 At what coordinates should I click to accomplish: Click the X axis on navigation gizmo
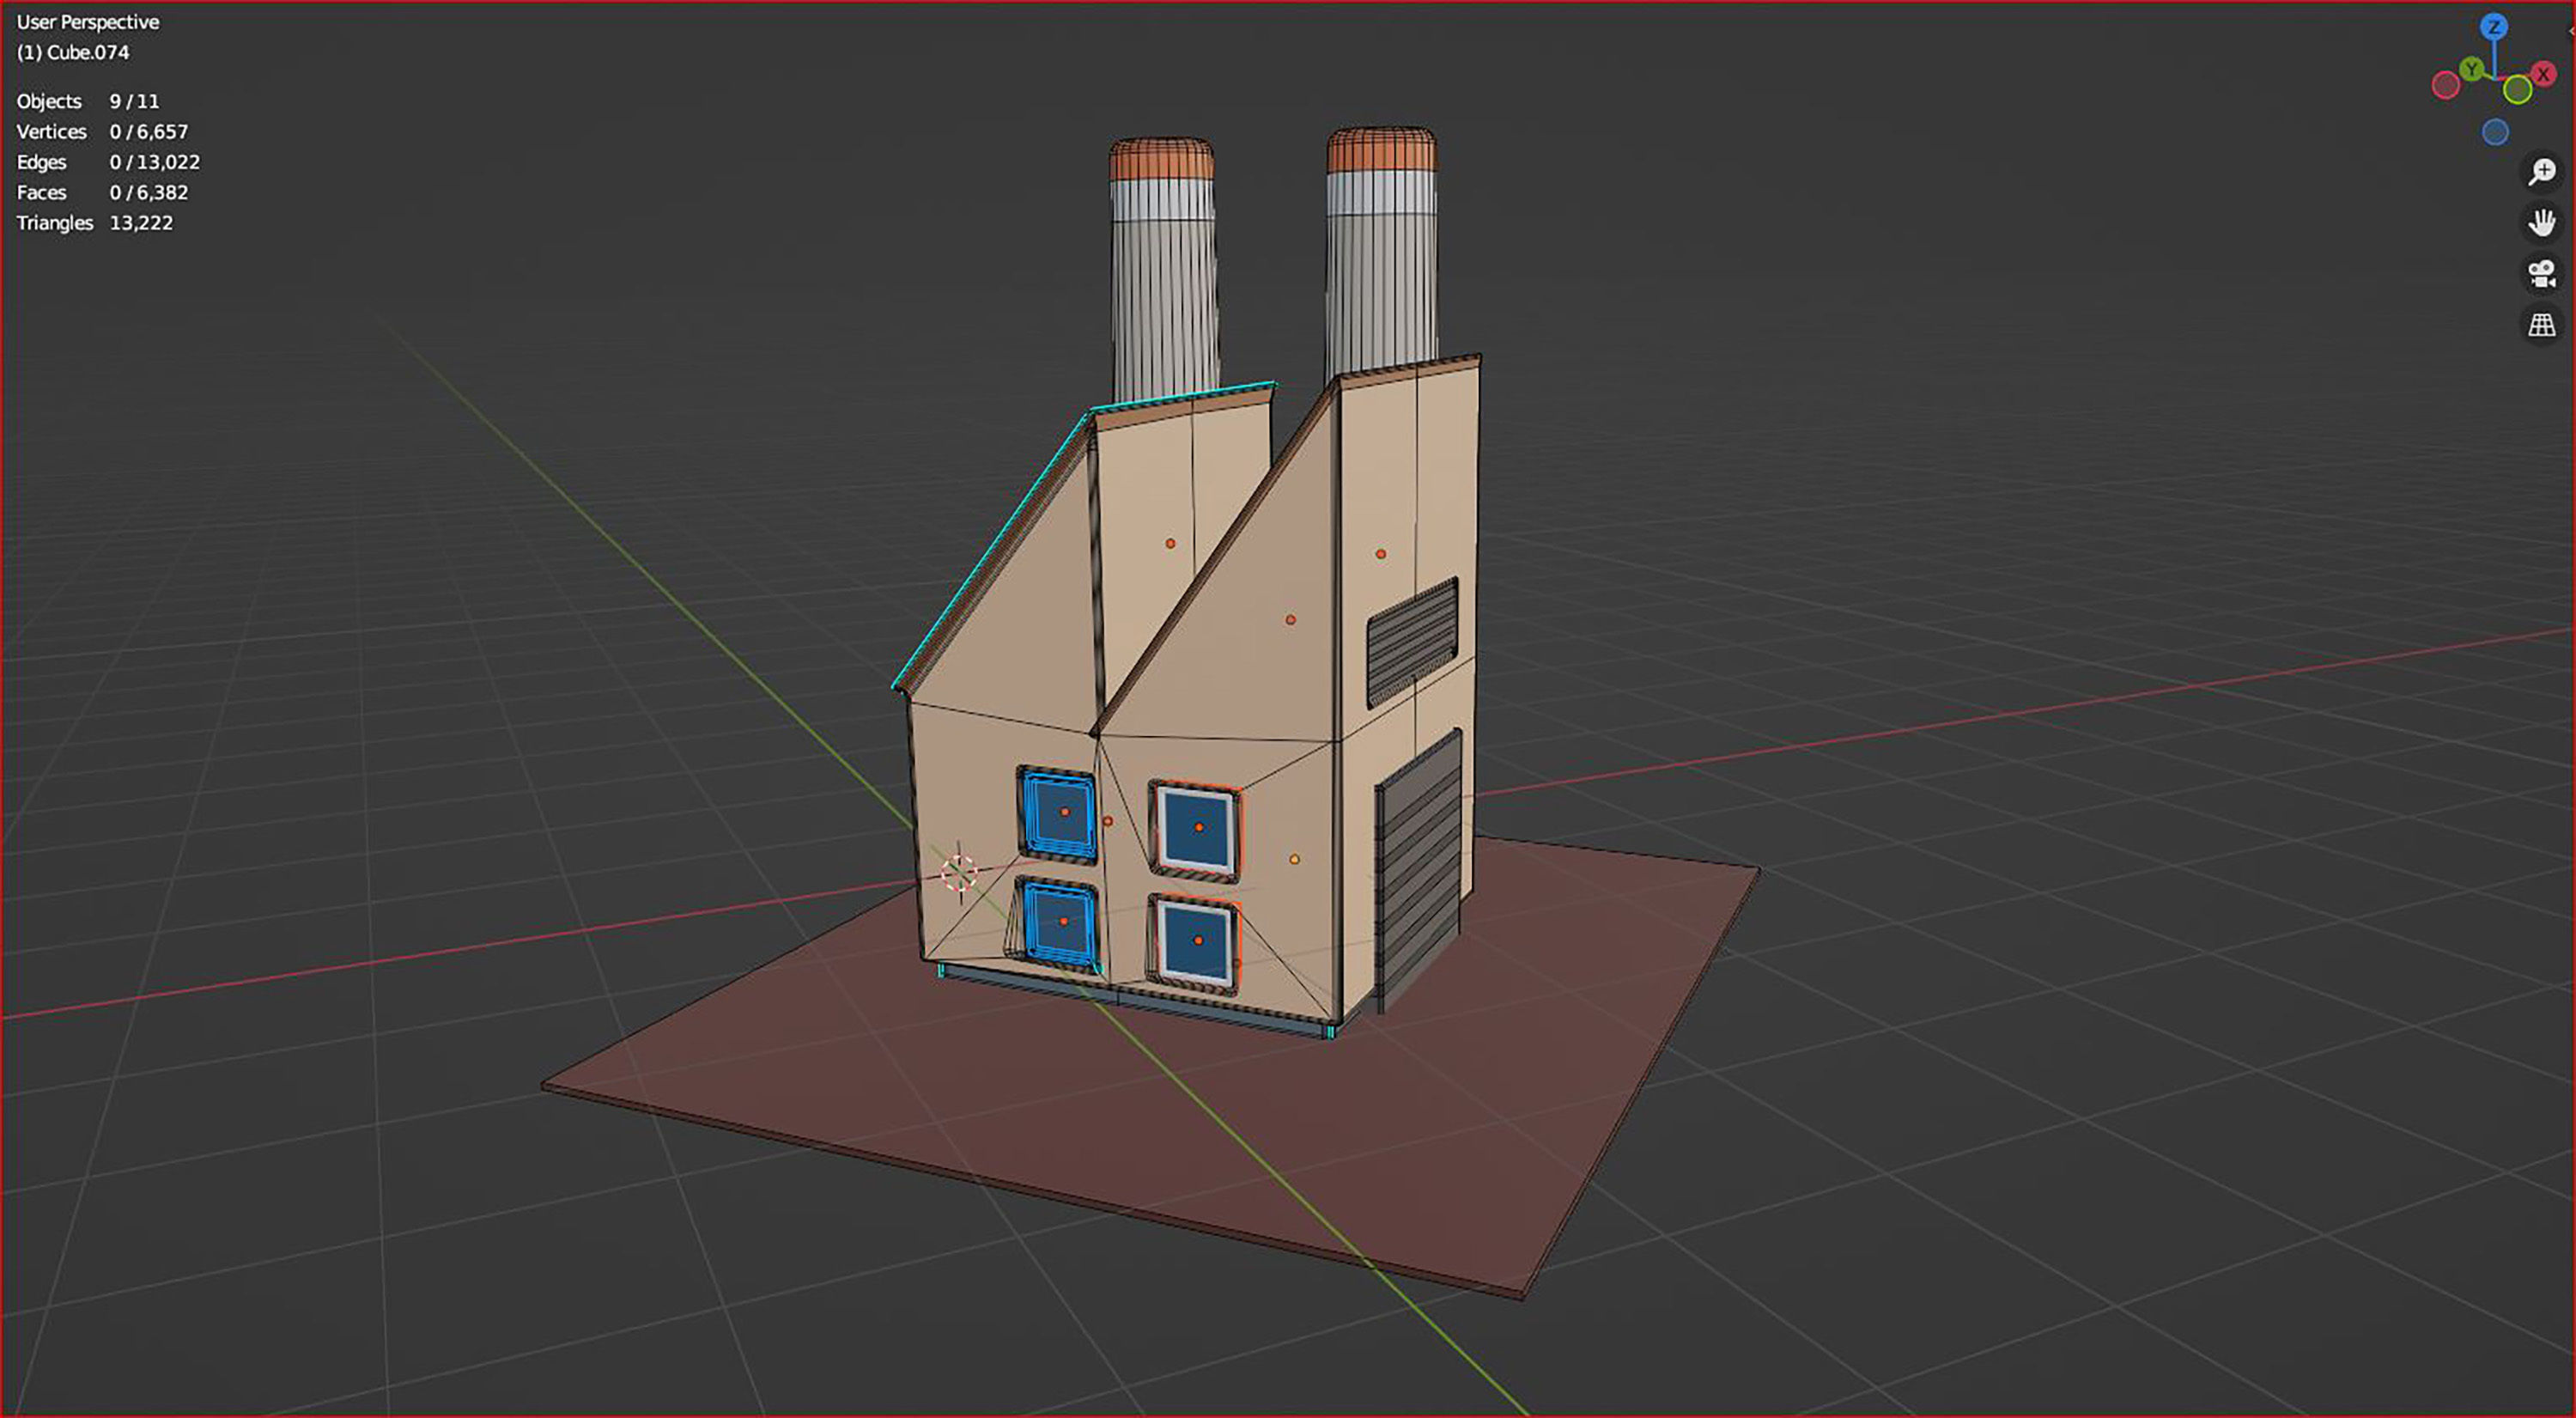pos(2543,74)
